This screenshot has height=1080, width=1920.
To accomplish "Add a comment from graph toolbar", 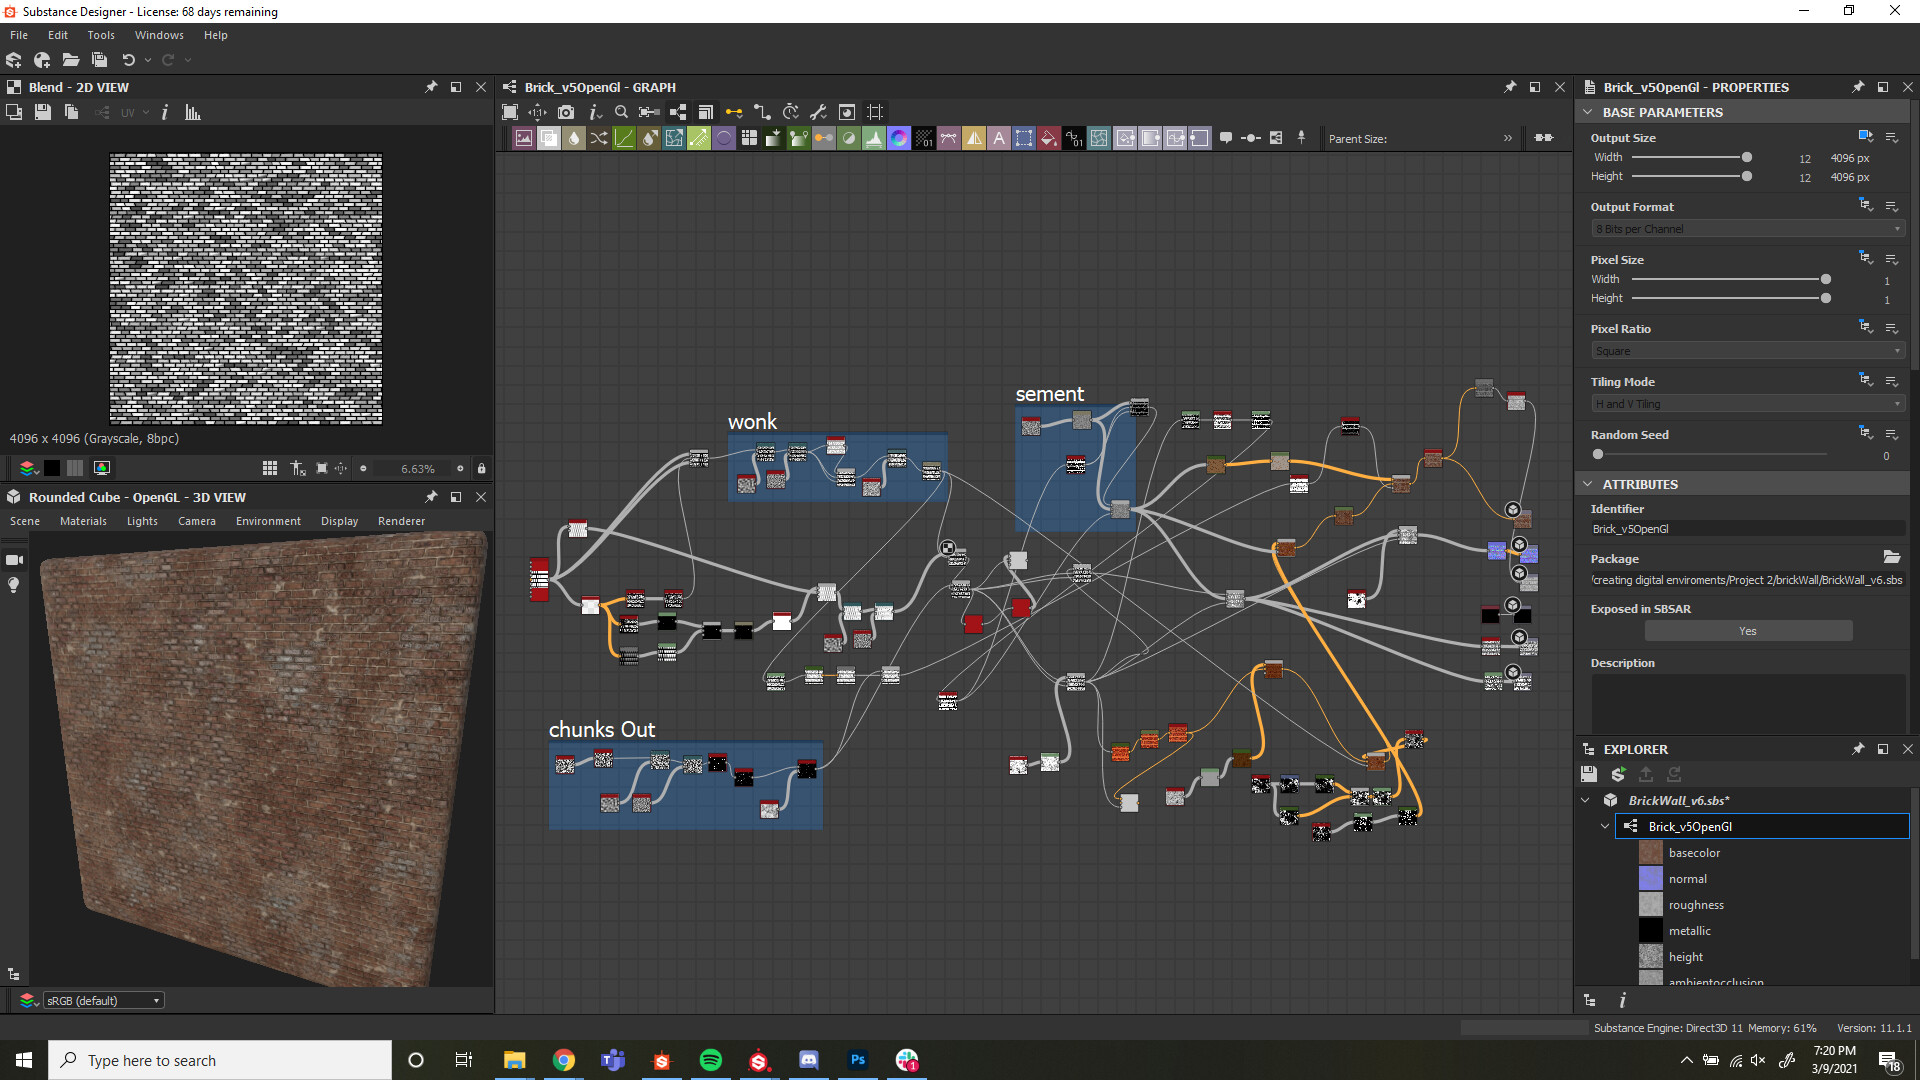I will [x=1226, y=138].
